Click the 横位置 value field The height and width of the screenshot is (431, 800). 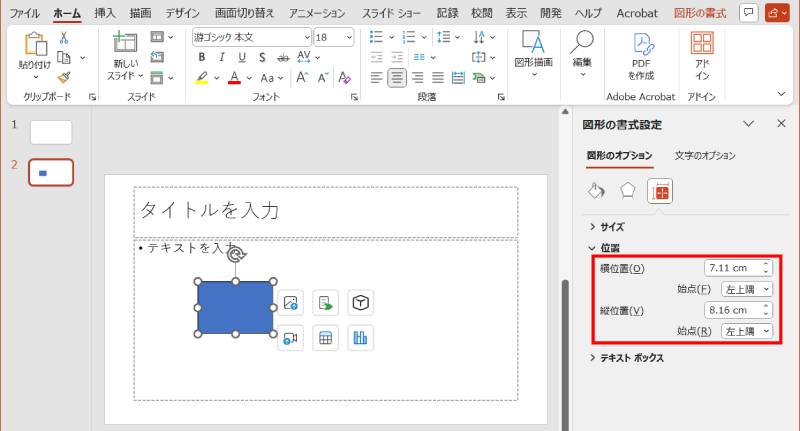[x=734, y=268]
